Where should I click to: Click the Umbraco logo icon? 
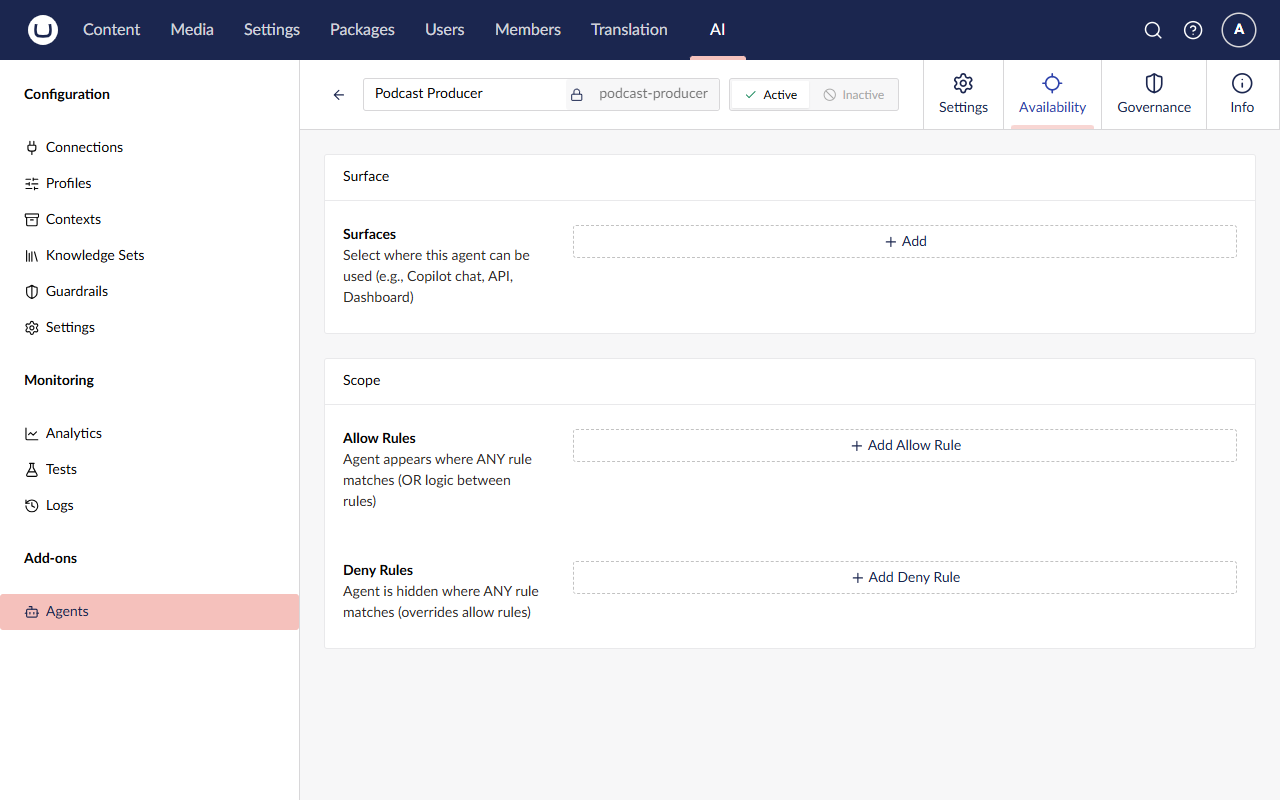(43, 30)
